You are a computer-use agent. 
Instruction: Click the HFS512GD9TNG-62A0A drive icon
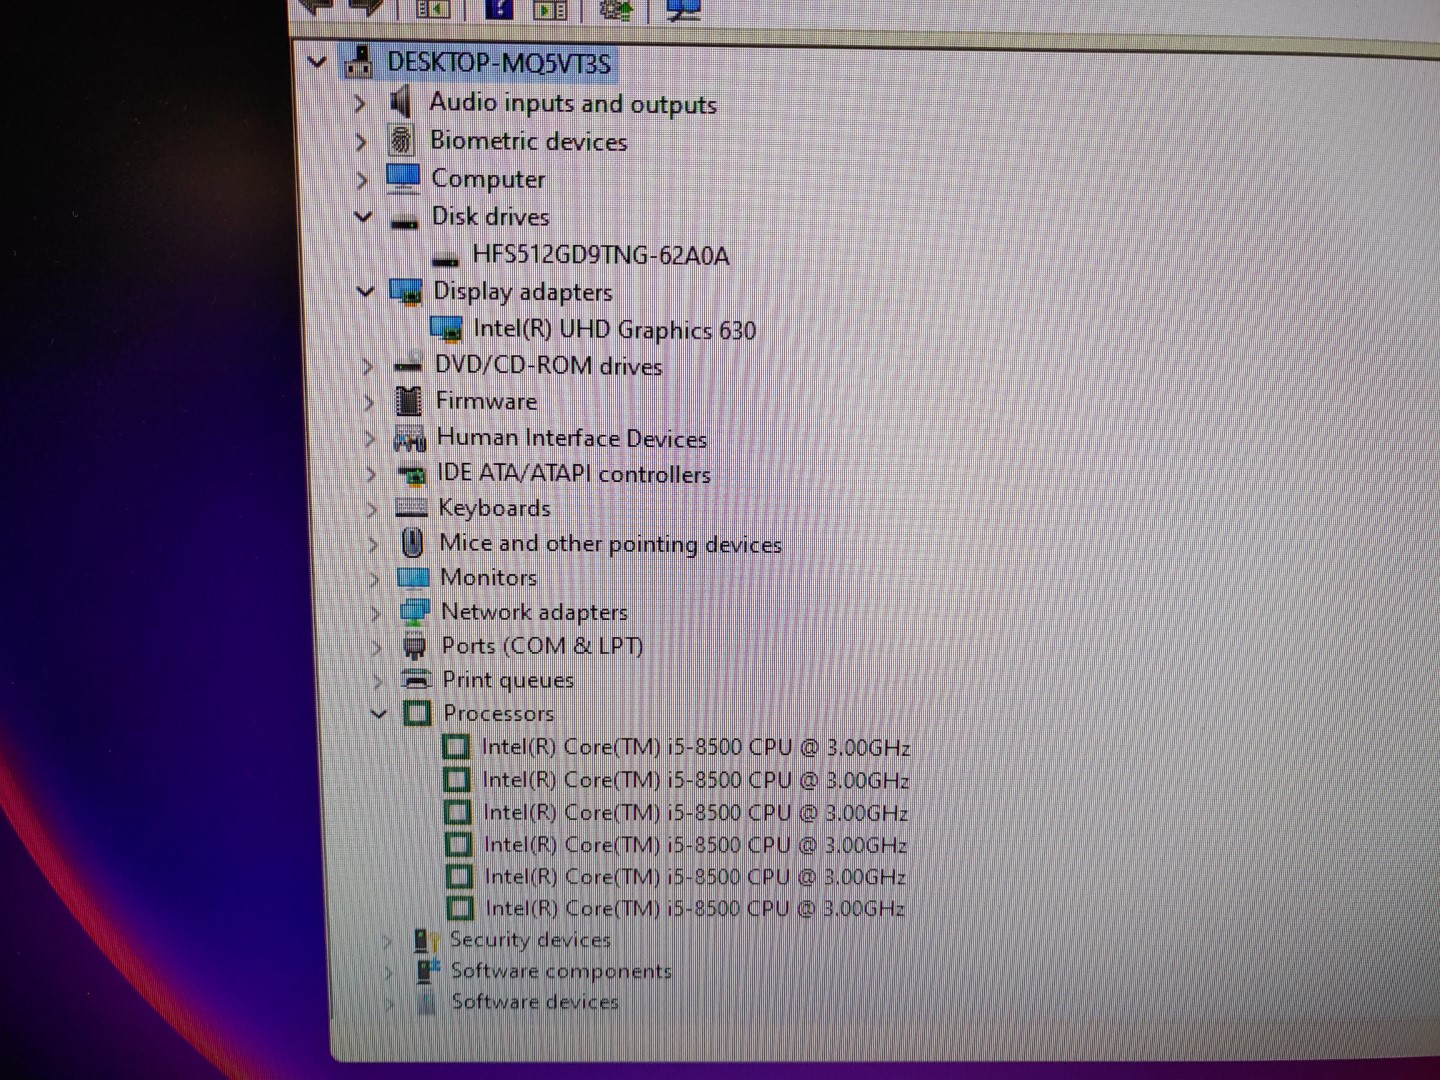(x=445, y=261)
